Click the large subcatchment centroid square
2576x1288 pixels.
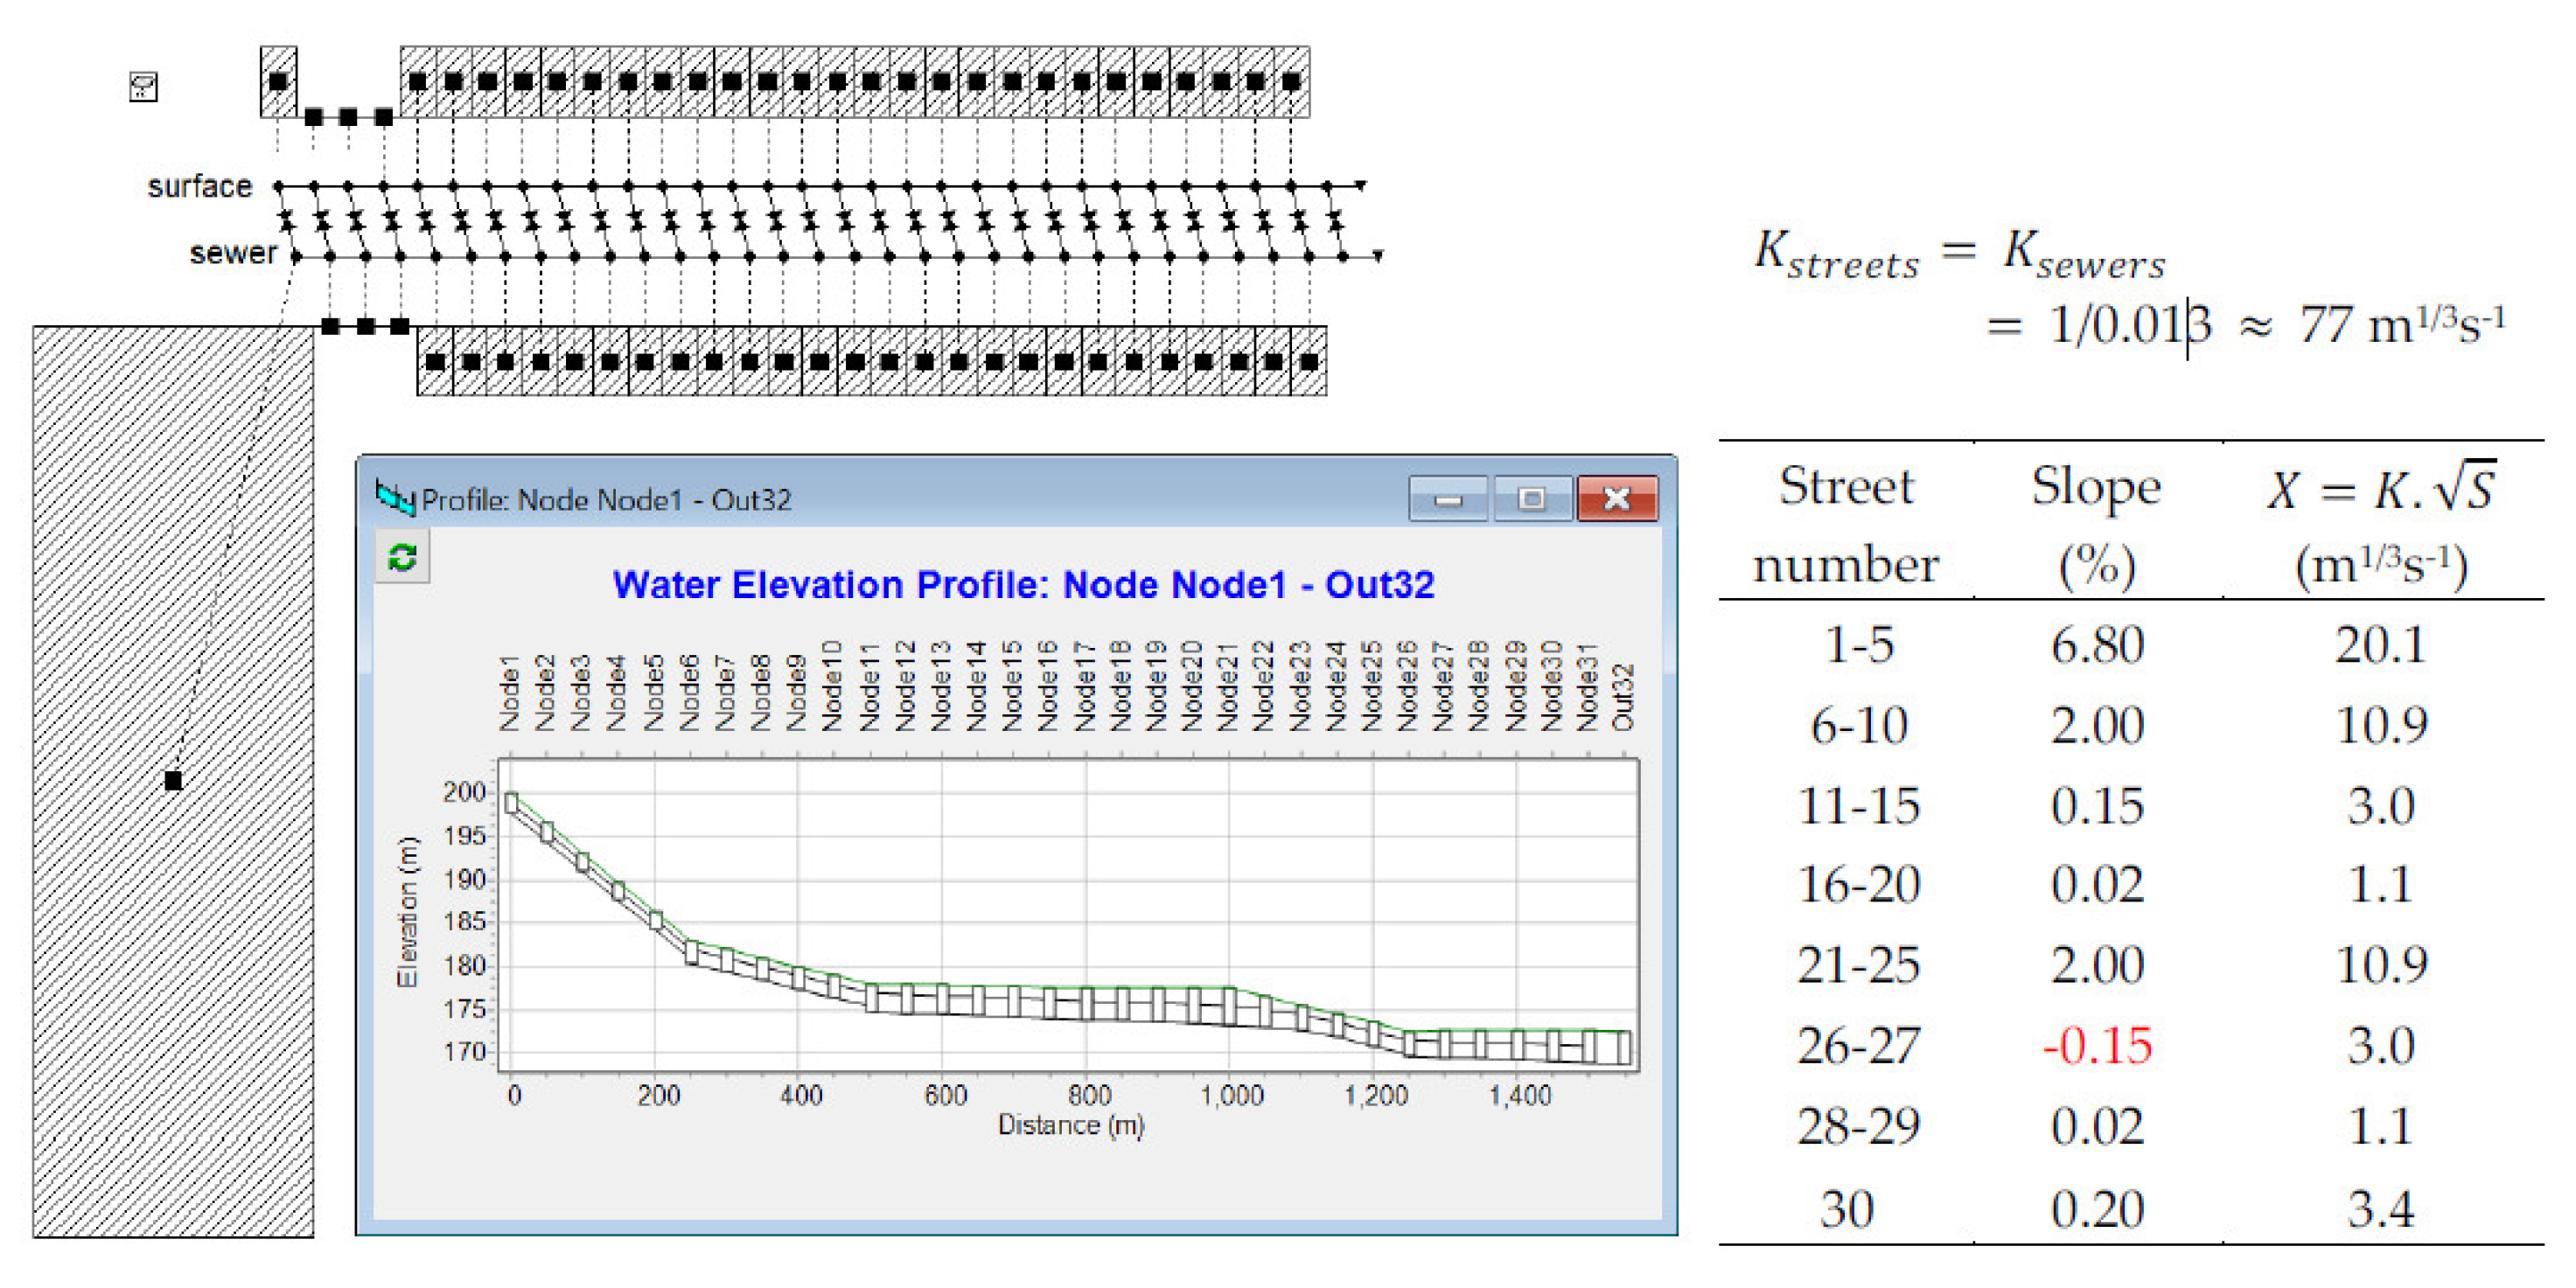[174, 780]
